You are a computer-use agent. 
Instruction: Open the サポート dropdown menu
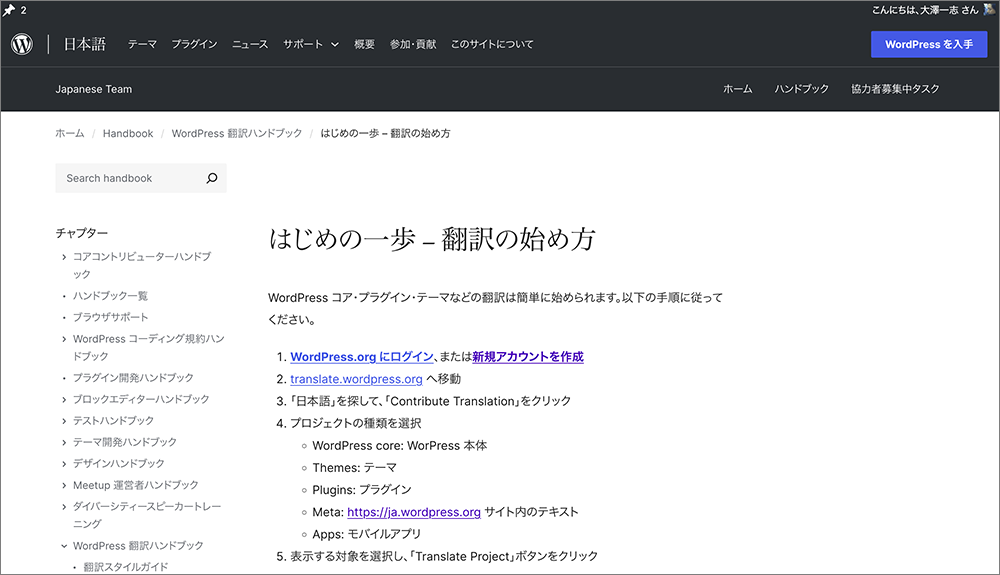click(311, 44)
